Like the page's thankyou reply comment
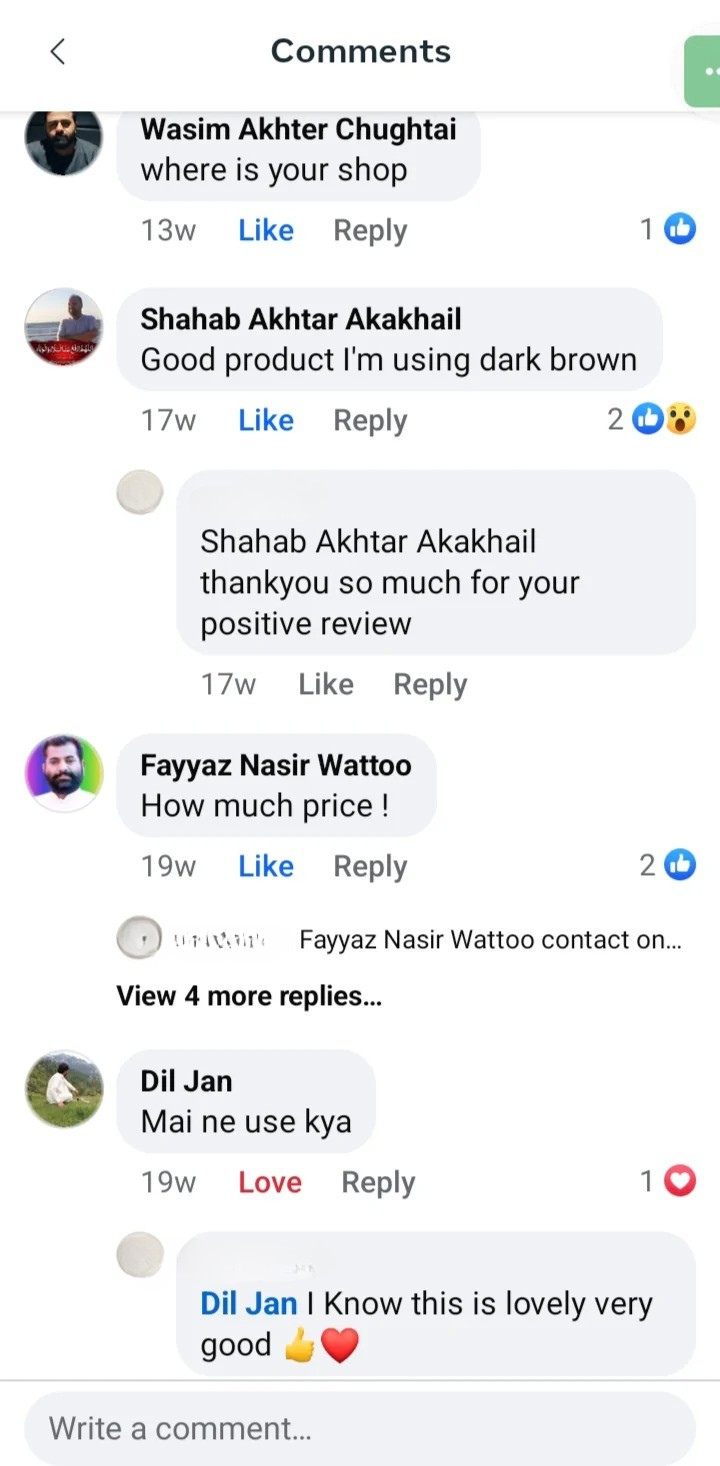The image size is (720, 1466). [326, 684]
